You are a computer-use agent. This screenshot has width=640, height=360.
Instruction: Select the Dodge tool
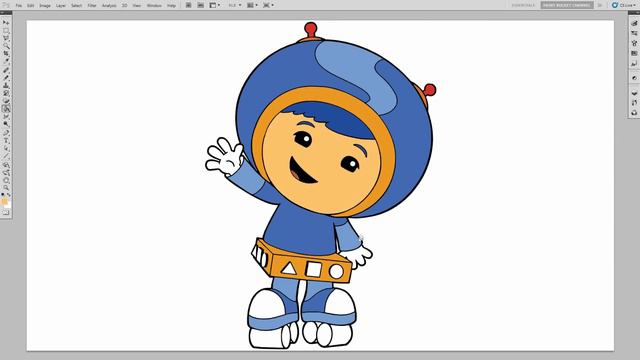click(6, 124)
